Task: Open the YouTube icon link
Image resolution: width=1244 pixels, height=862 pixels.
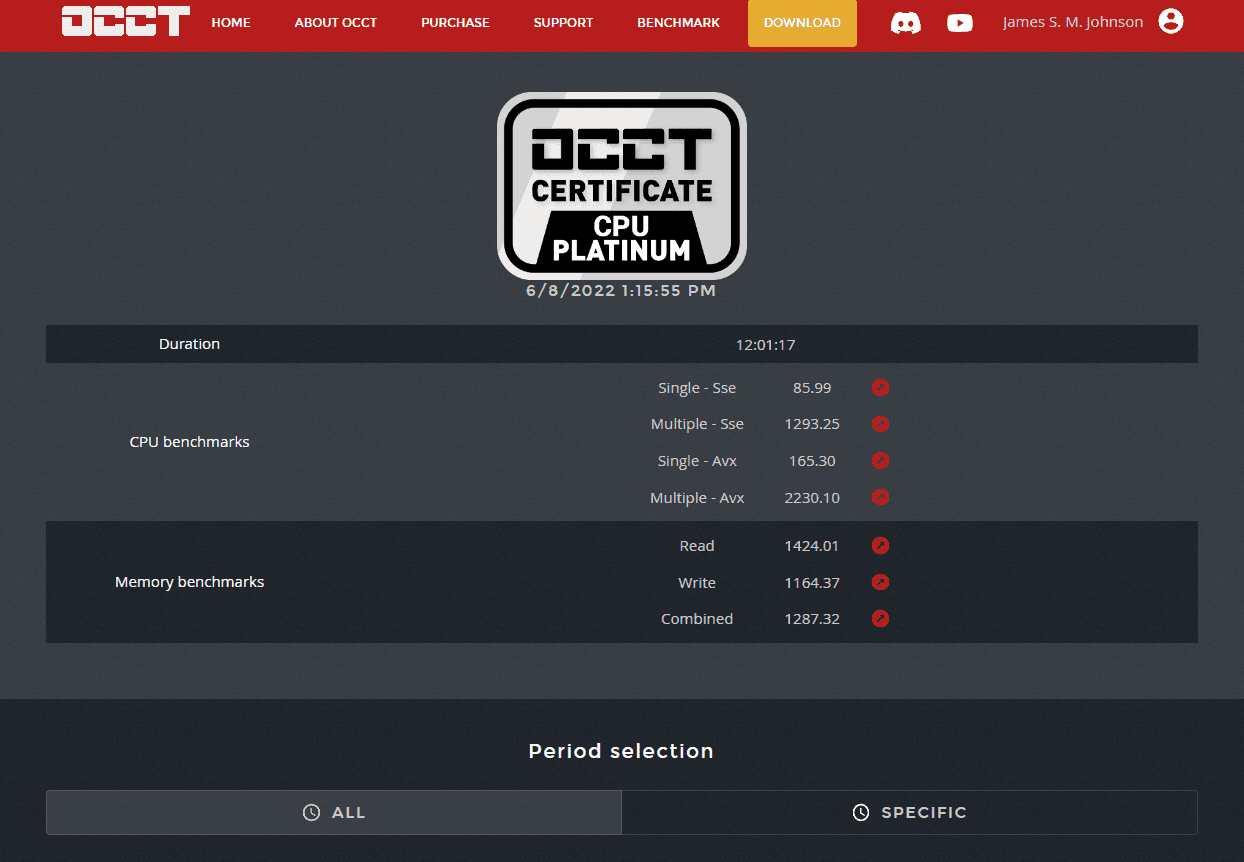Action: 960,23
